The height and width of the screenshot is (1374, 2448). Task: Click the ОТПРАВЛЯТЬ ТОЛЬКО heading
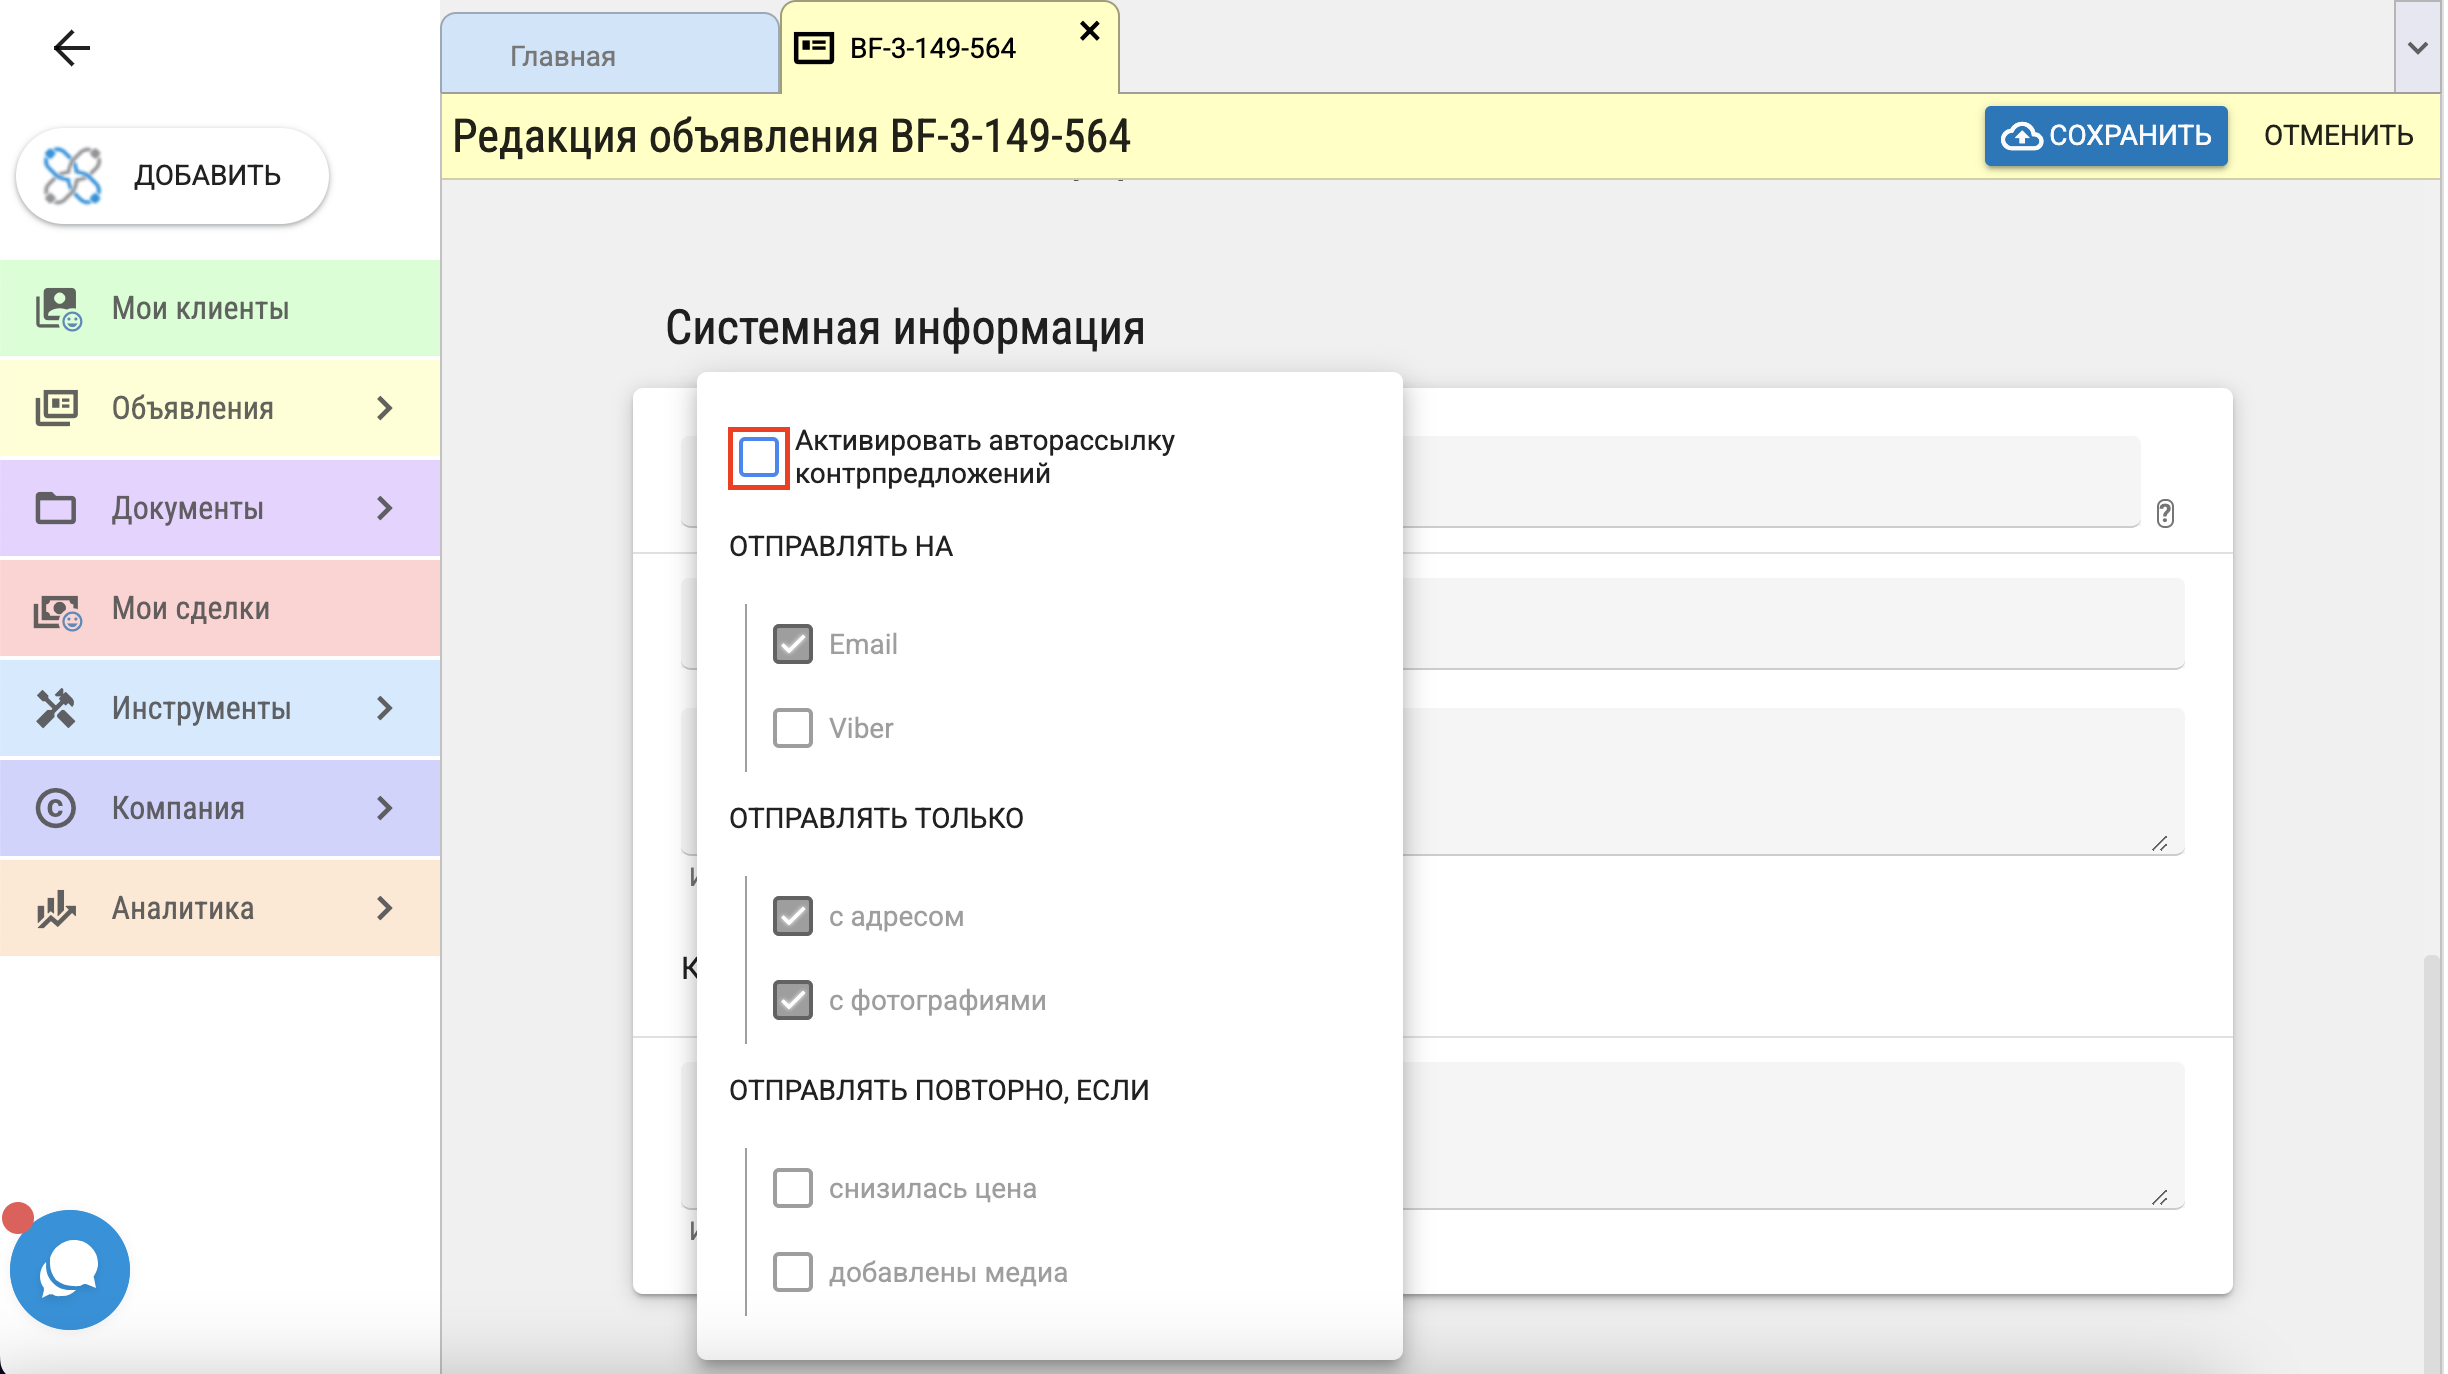point(876,818)
